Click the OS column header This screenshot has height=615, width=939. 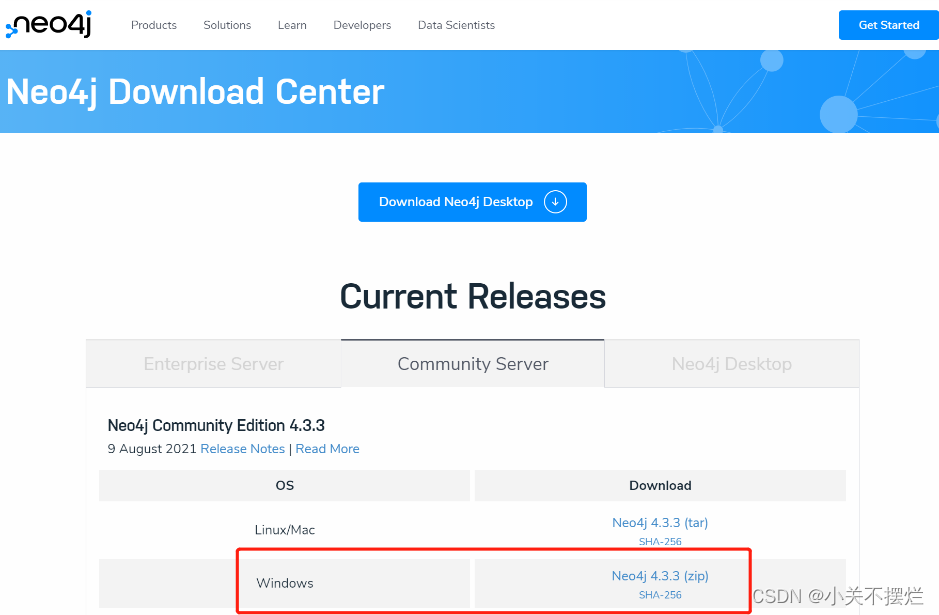284,486
